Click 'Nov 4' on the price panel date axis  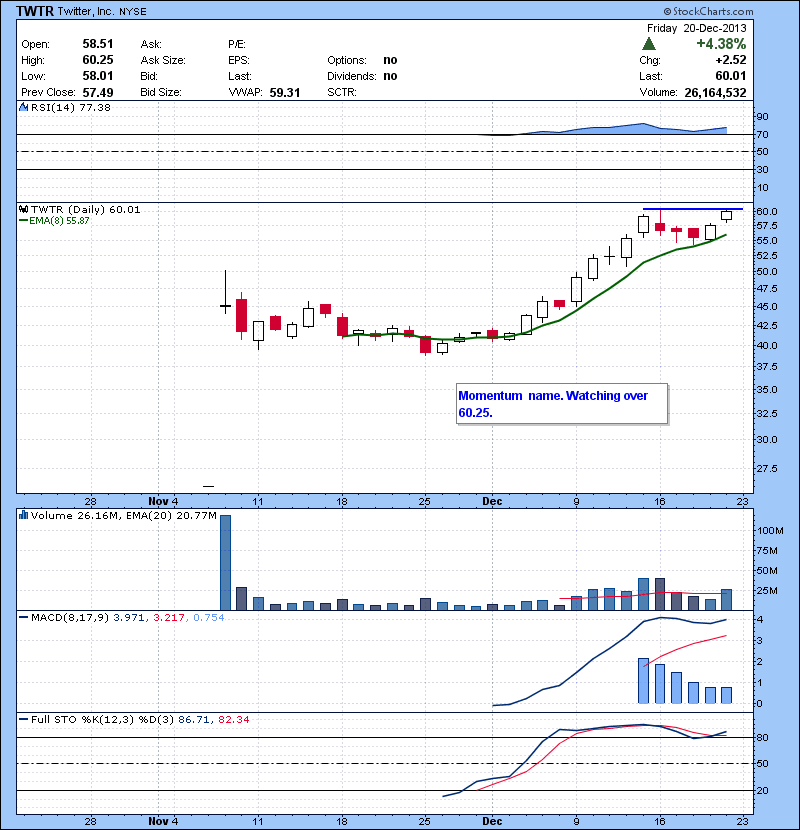163,501
